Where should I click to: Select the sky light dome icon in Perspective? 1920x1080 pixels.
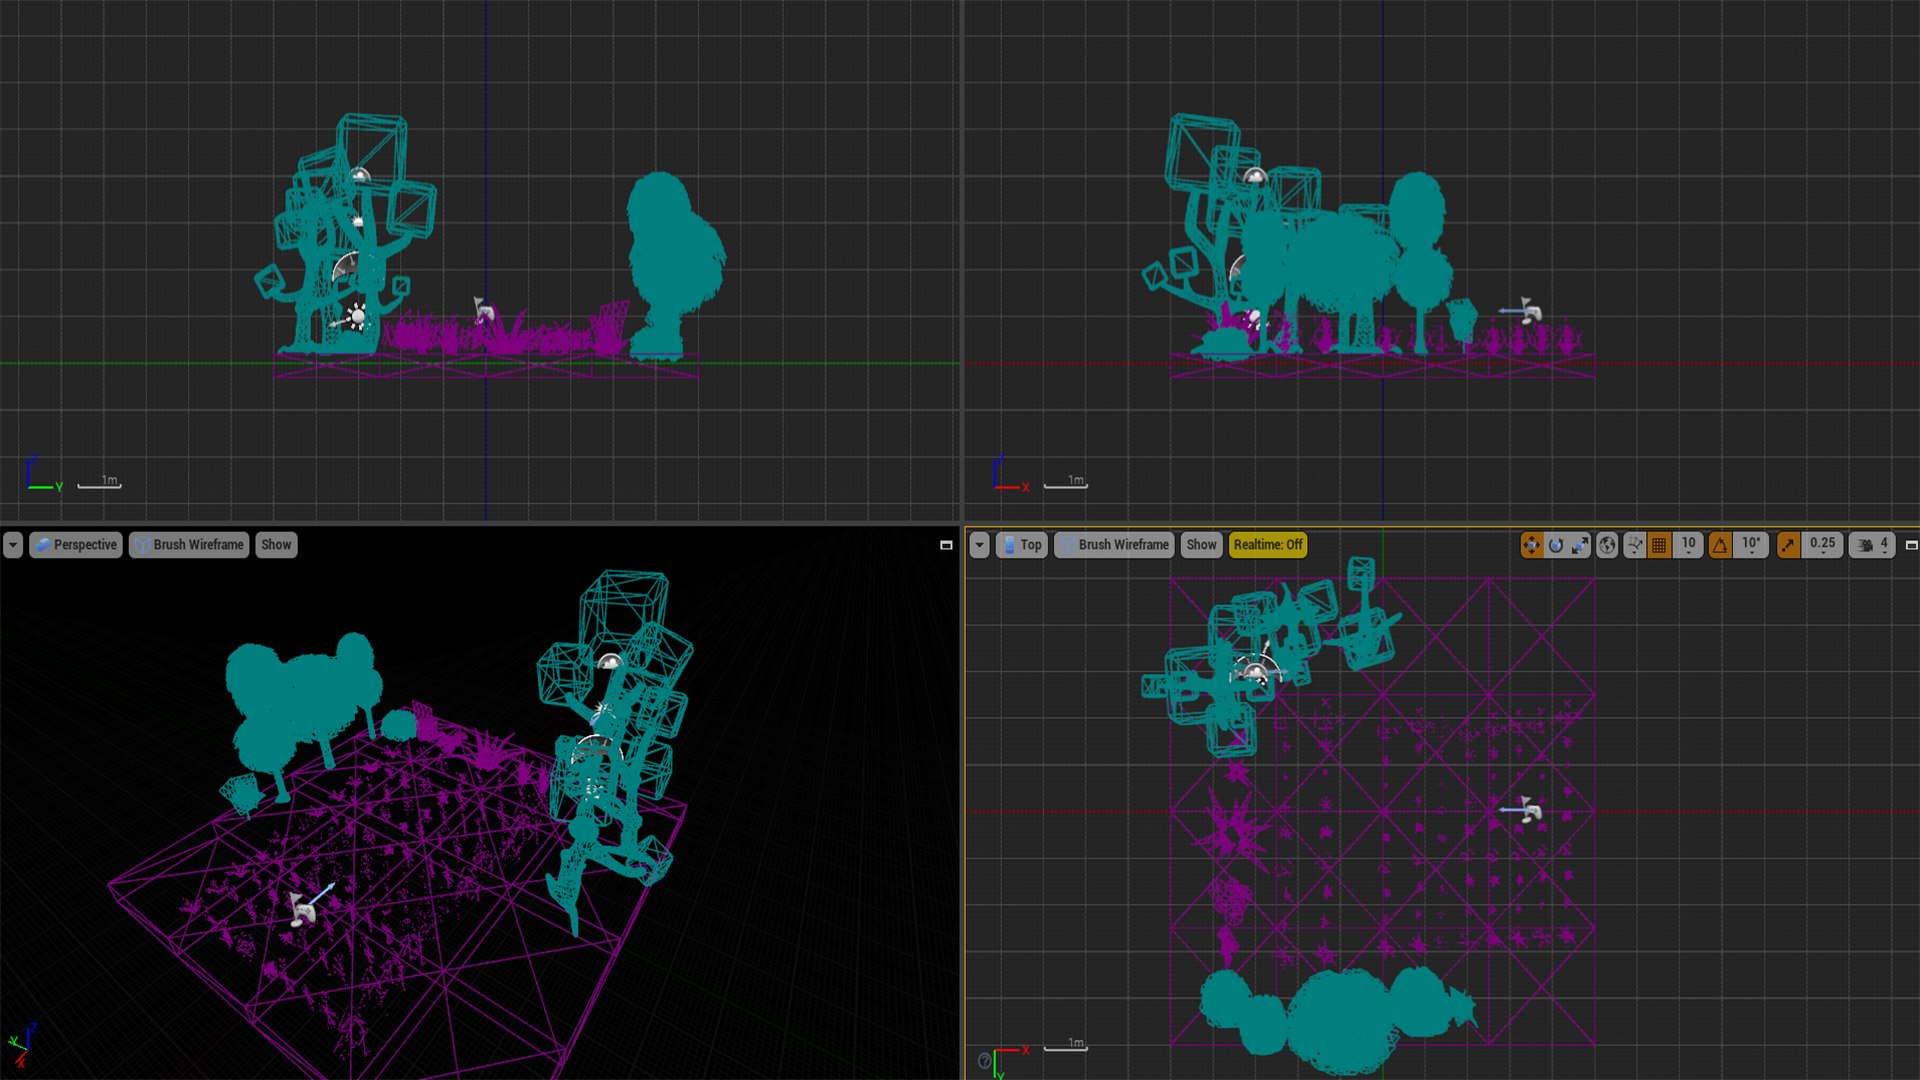[609, 662]
